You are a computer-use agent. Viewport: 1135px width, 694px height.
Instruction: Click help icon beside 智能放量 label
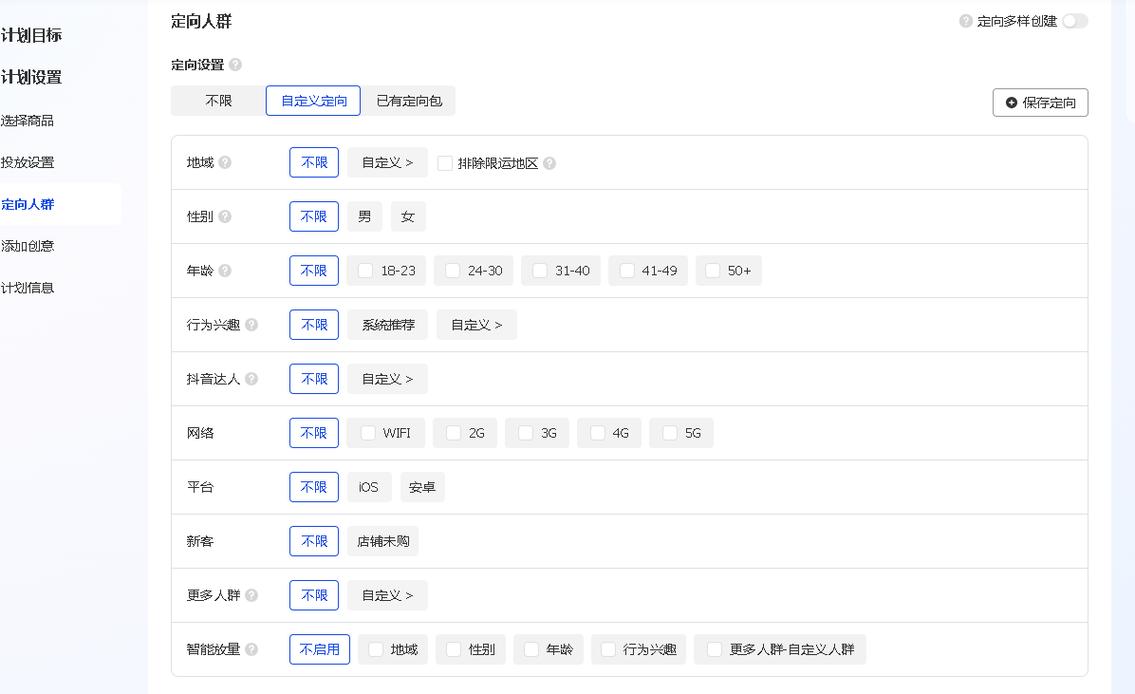pyautogui.click(x=251, y=649)
